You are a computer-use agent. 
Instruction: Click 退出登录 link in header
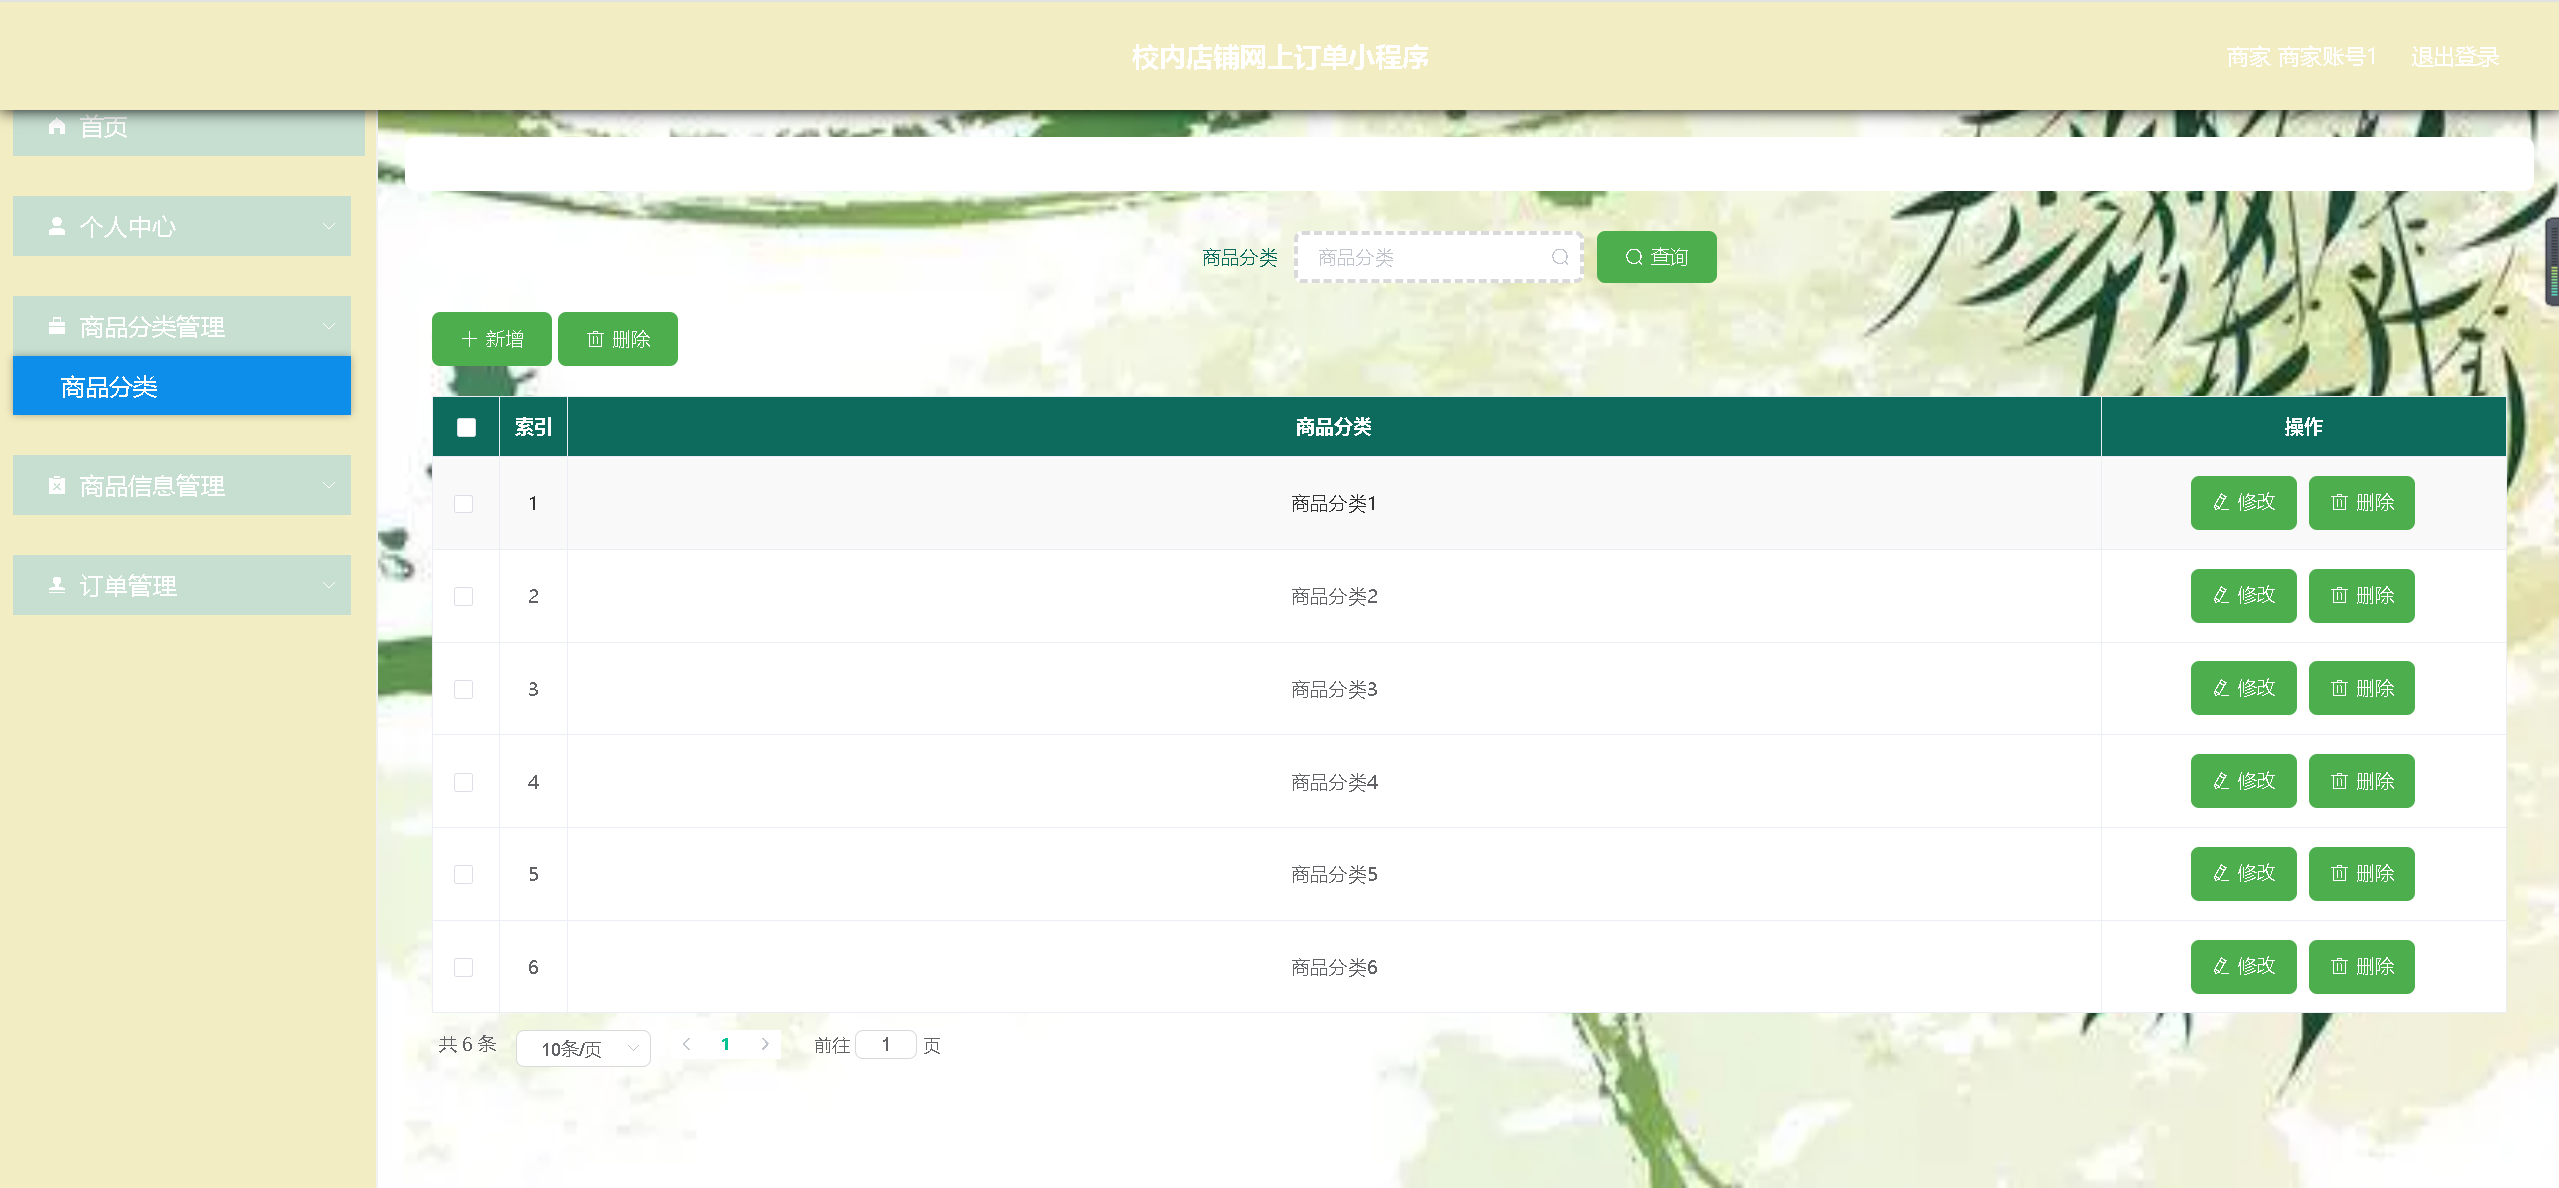[x=2454, y=57]
